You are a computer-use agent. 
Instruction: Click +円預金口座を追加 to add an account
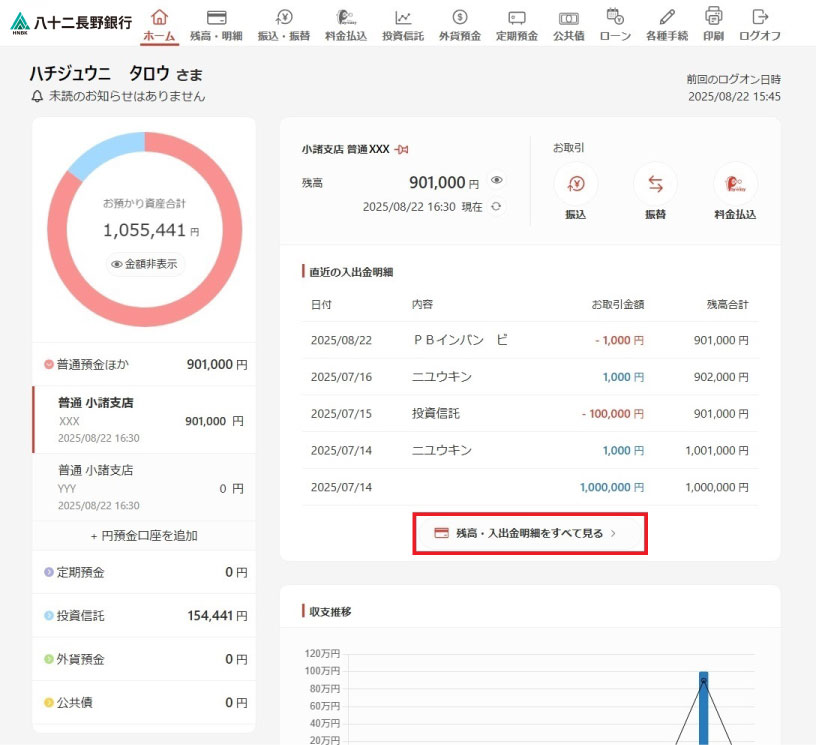pos(143,535)
